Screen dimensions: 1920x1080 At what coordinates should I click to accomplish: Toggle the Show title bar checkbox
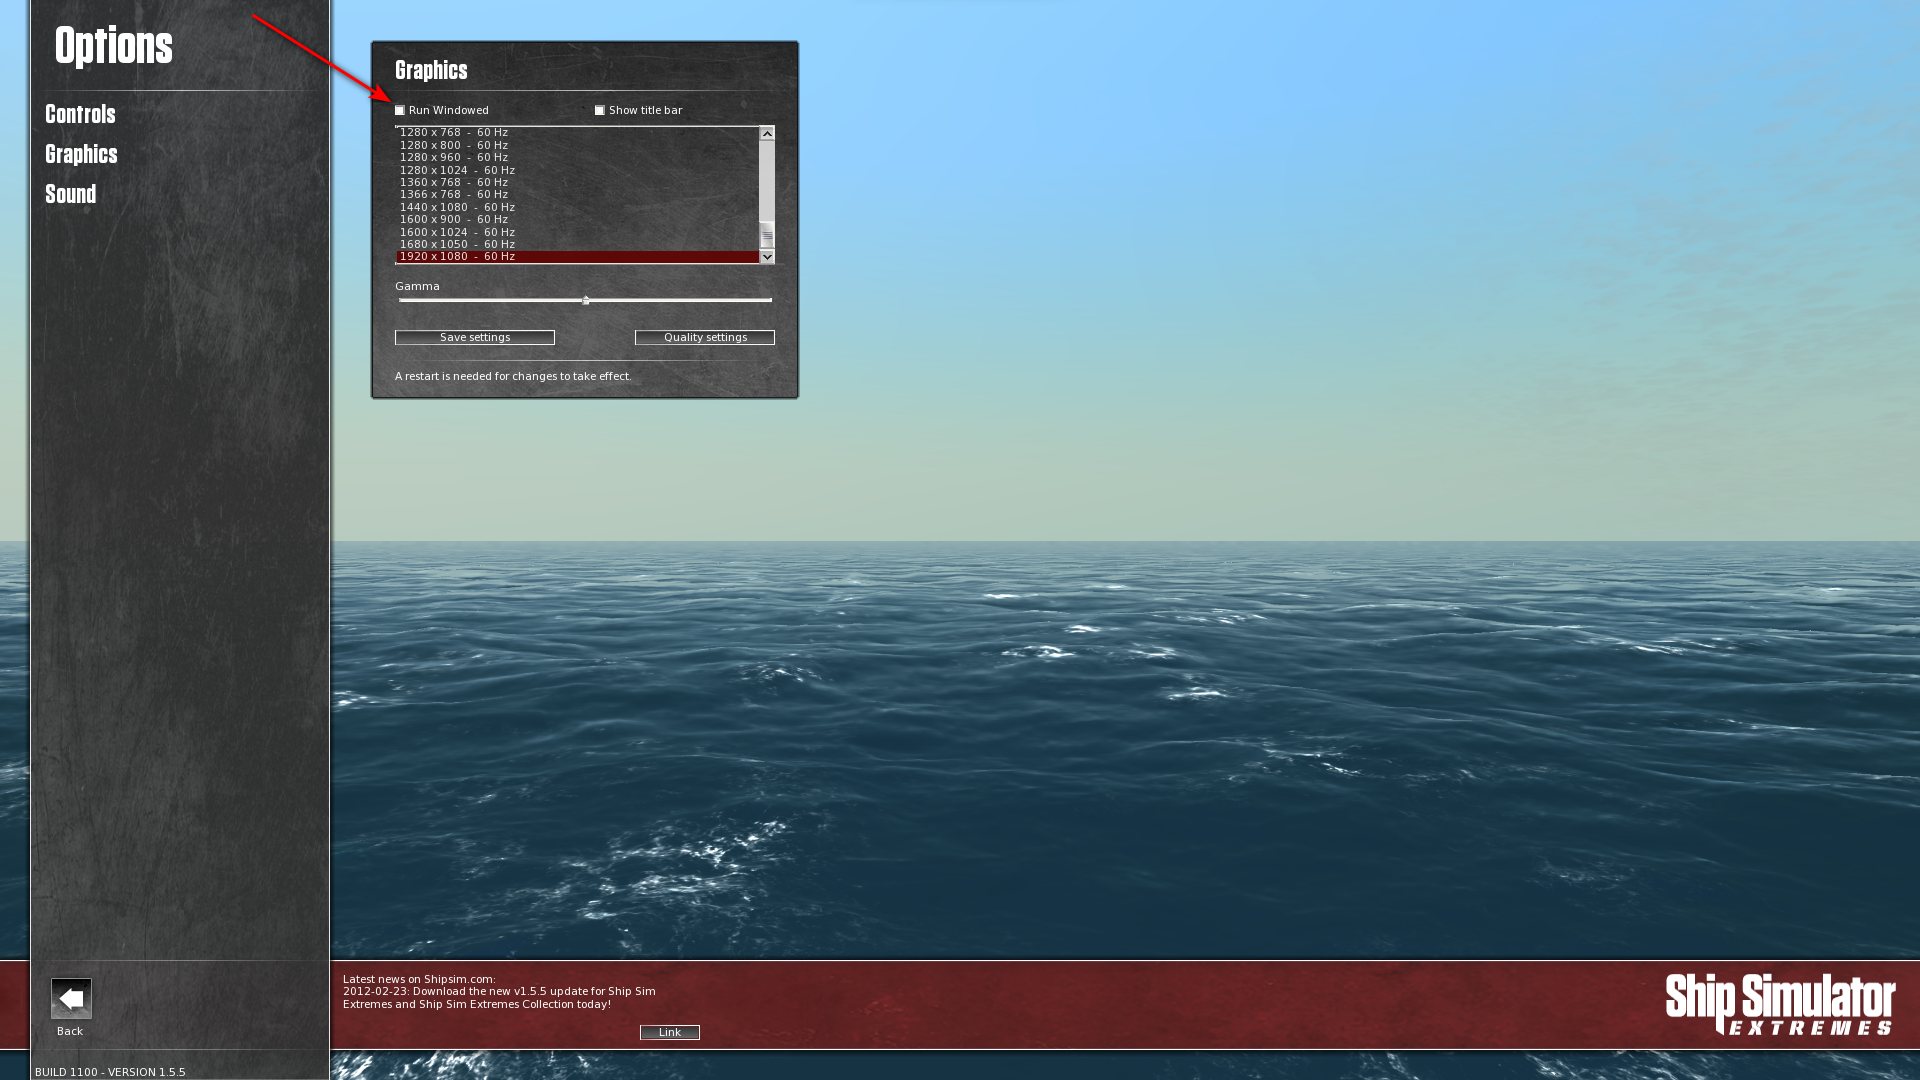tap(600, 111)
